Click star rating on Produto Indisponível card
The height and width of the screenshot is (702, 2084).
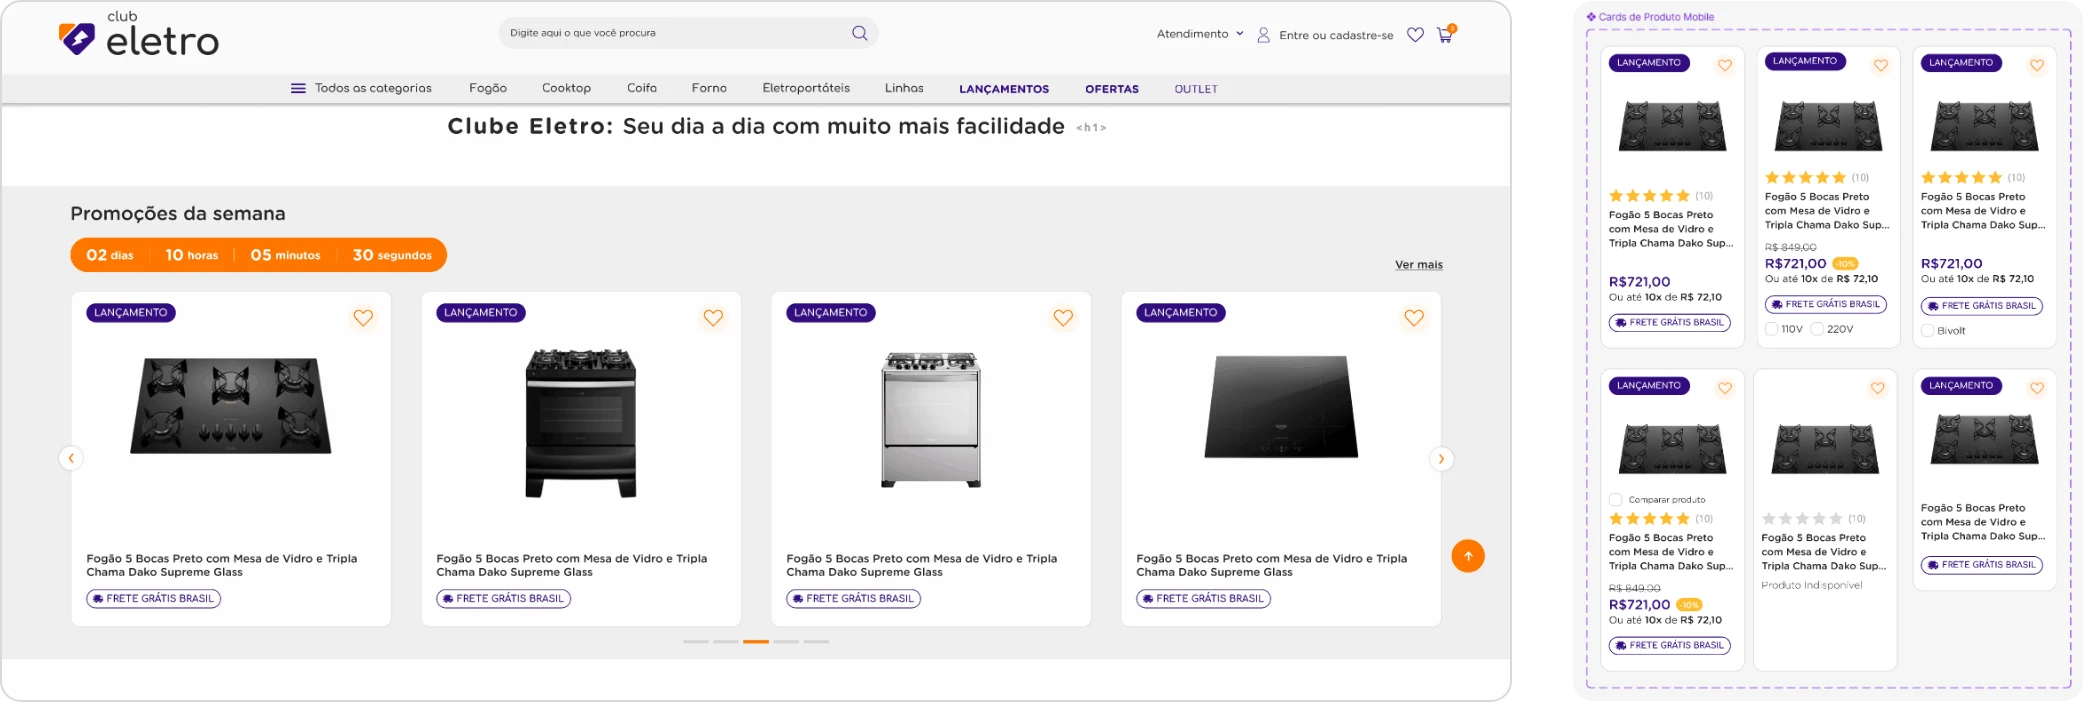coord(1802,519)
